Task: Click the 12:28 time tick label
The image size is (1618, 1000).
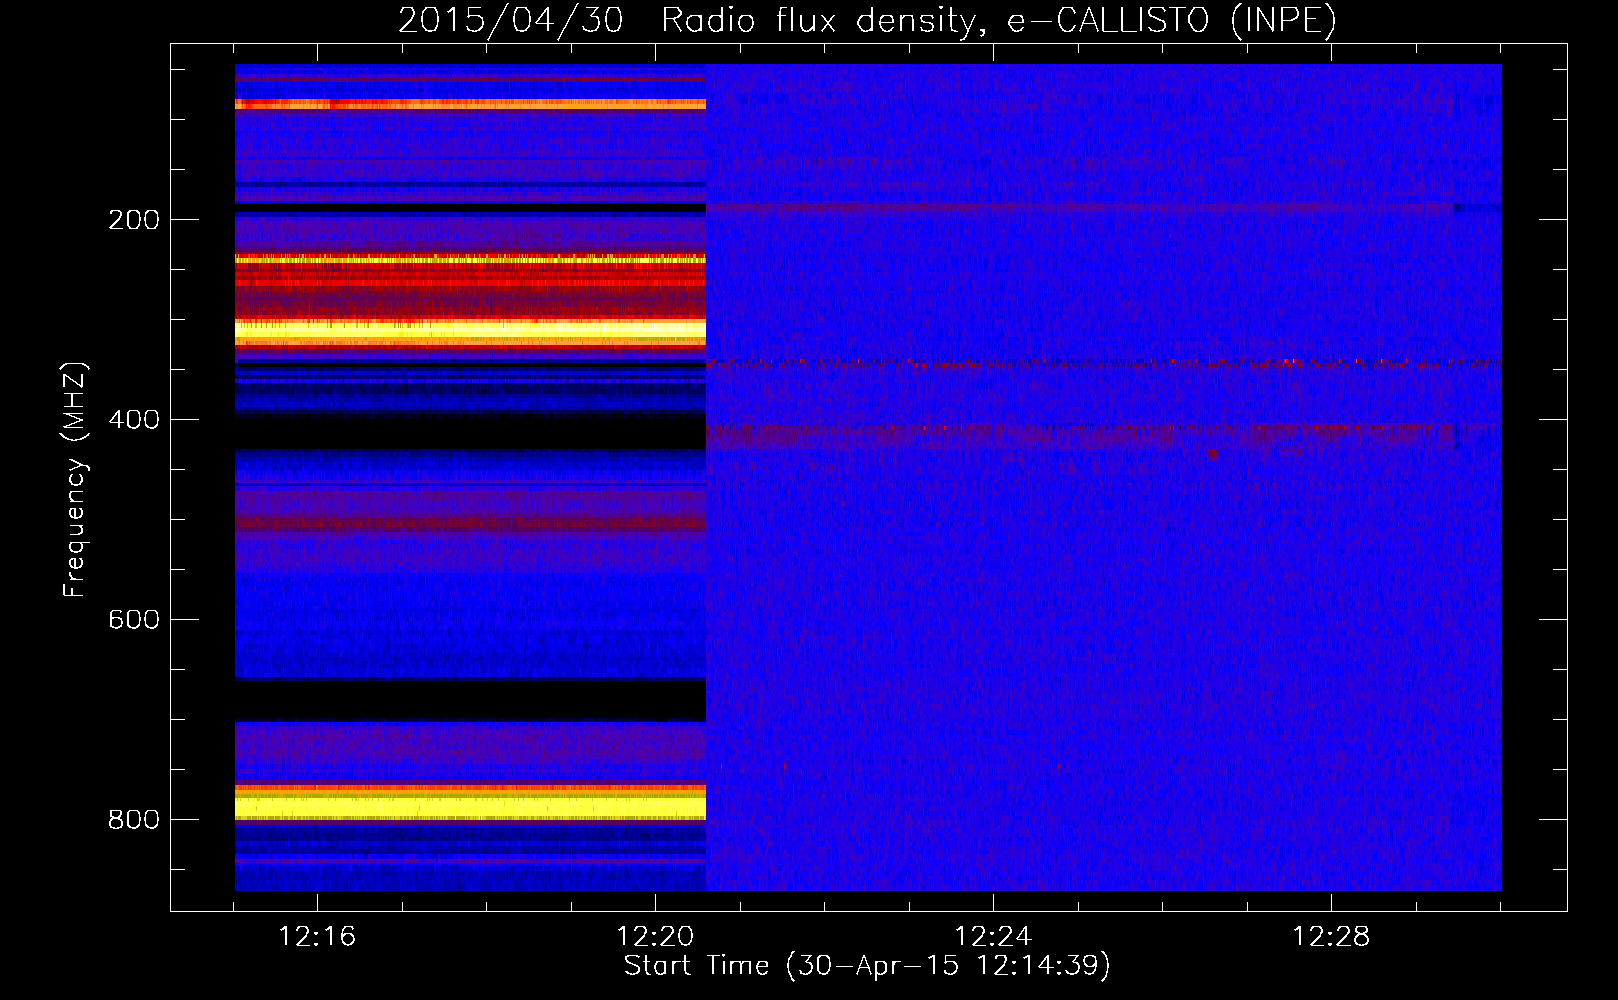Action: (x=1331, y=936)
